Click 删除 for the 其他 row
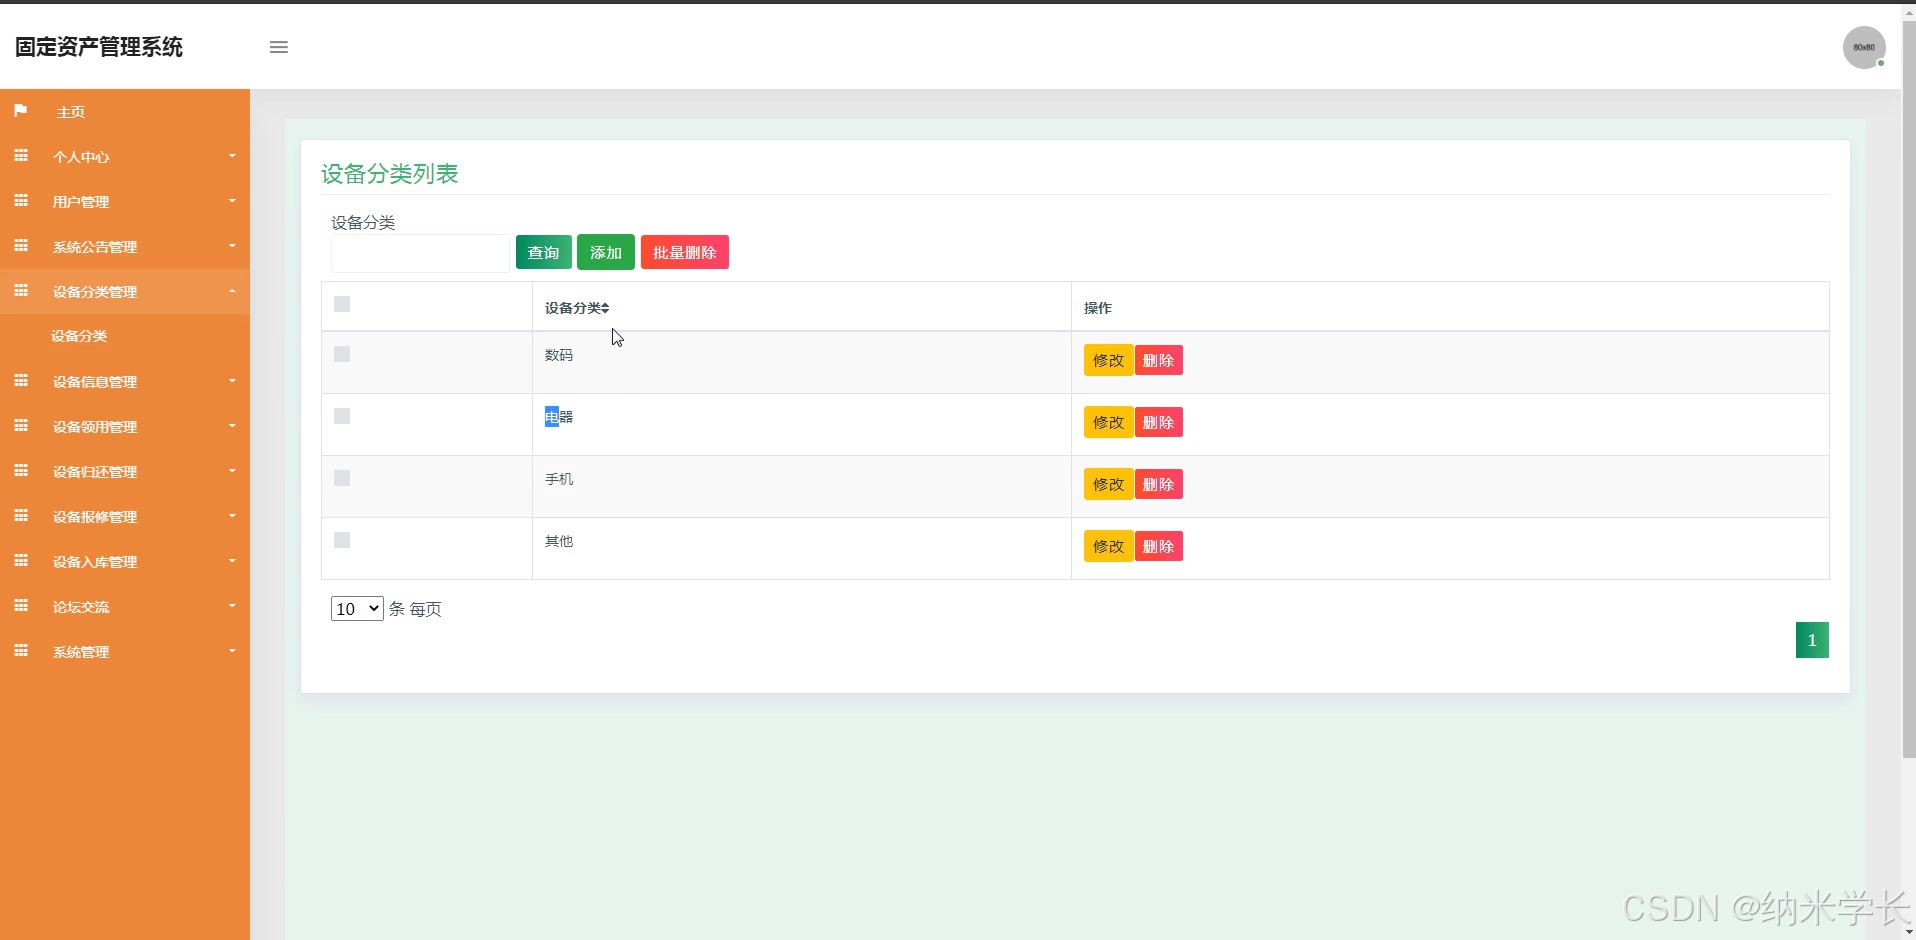1916x940 pixels. (x=1159, y=546)
